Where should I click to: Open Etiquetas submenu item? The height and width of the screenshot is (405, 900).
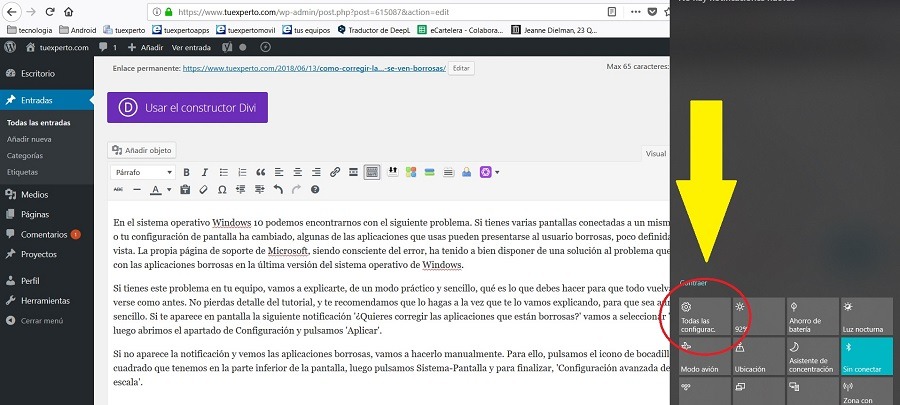22,172
